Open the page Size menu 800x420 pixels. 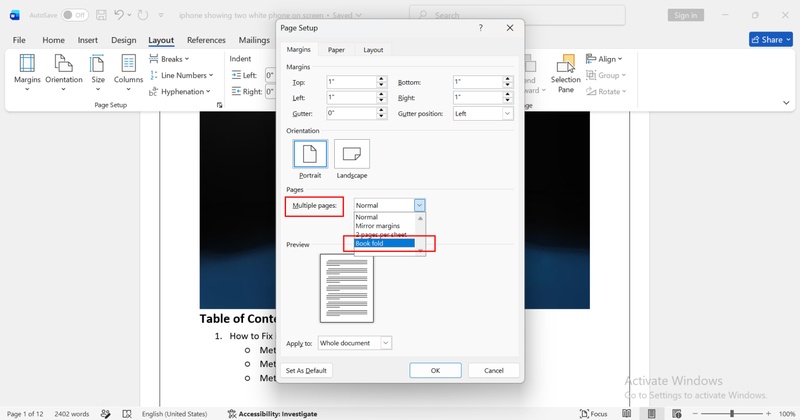click(x=98, y=72)
